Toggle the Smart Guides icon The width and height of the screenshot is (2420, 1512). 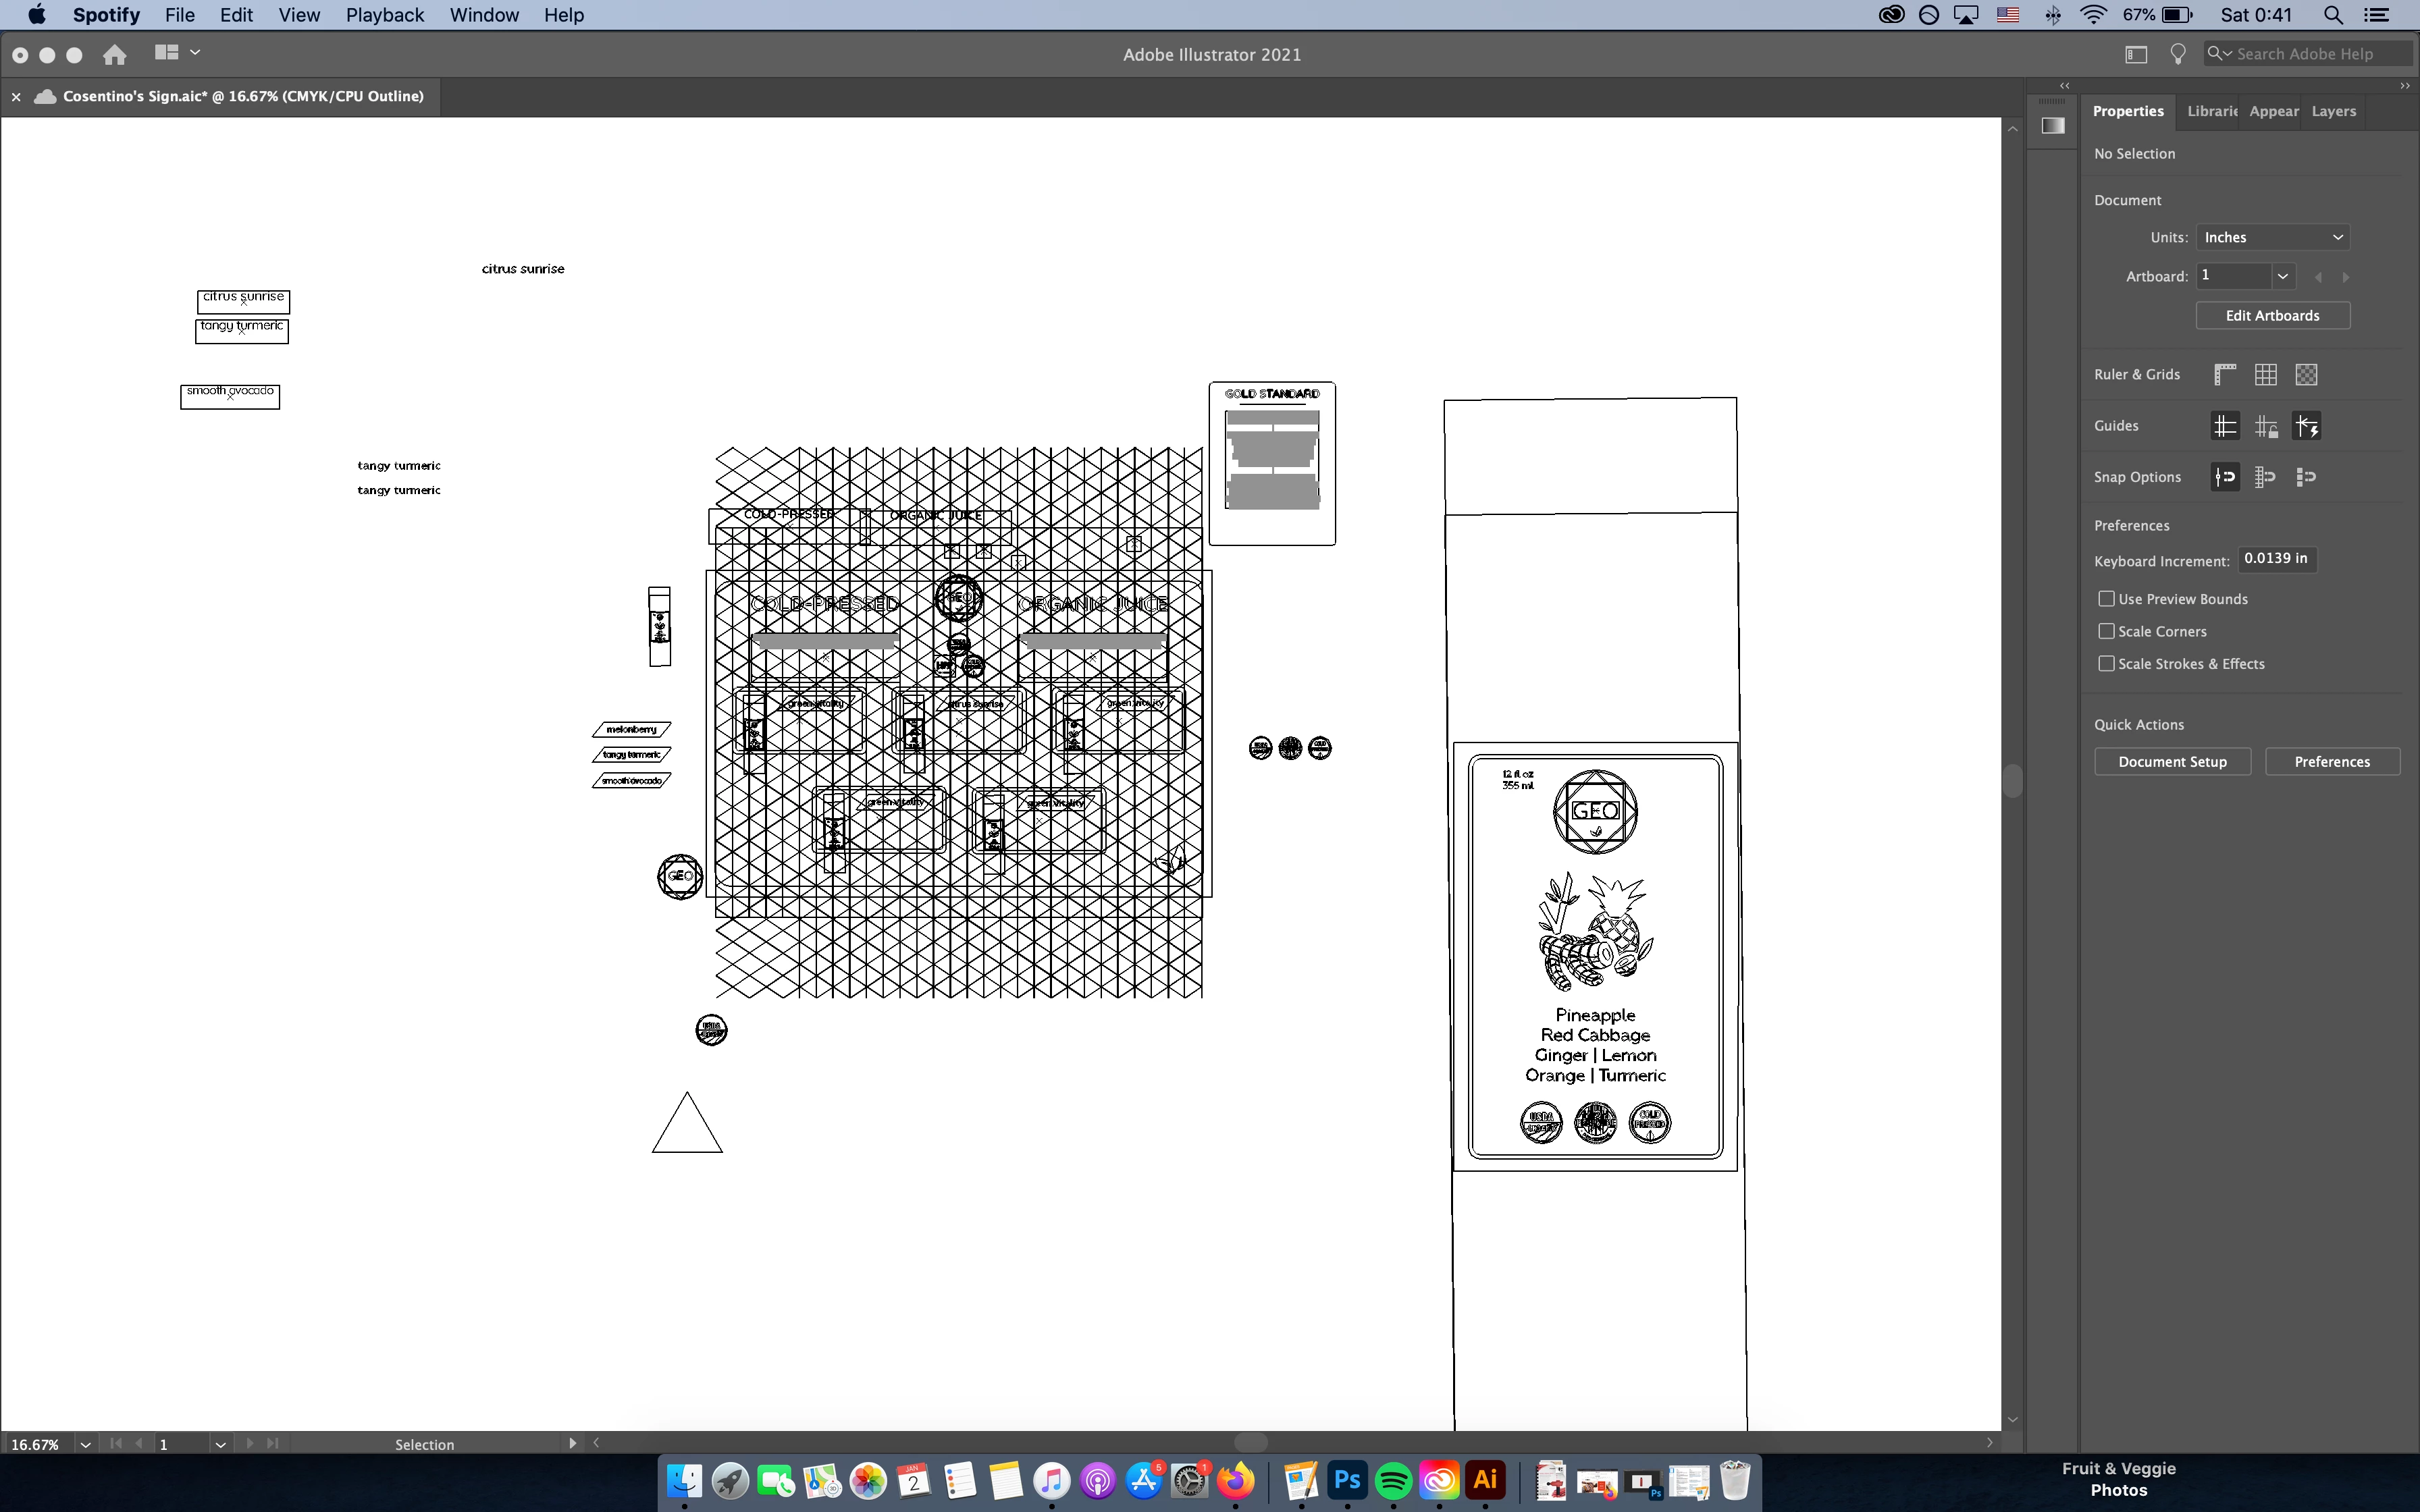coord(2306,426)
